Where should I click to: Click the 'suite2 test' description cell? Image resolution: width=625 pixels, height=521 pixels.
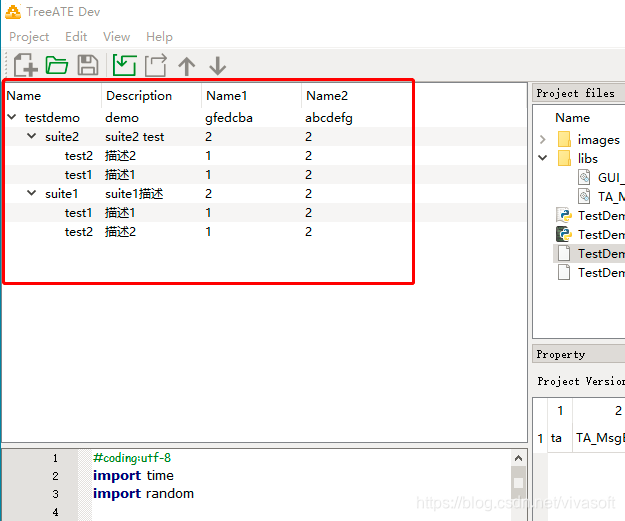(134, 137)
